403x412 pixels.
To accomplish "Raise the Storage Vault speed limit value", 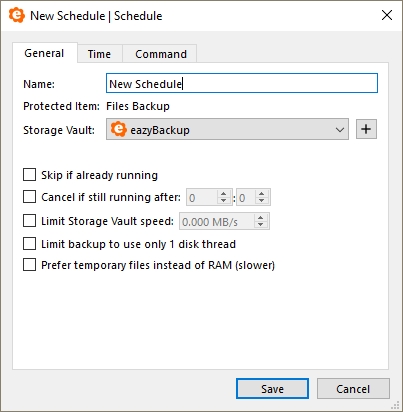I will pos(261,218).
